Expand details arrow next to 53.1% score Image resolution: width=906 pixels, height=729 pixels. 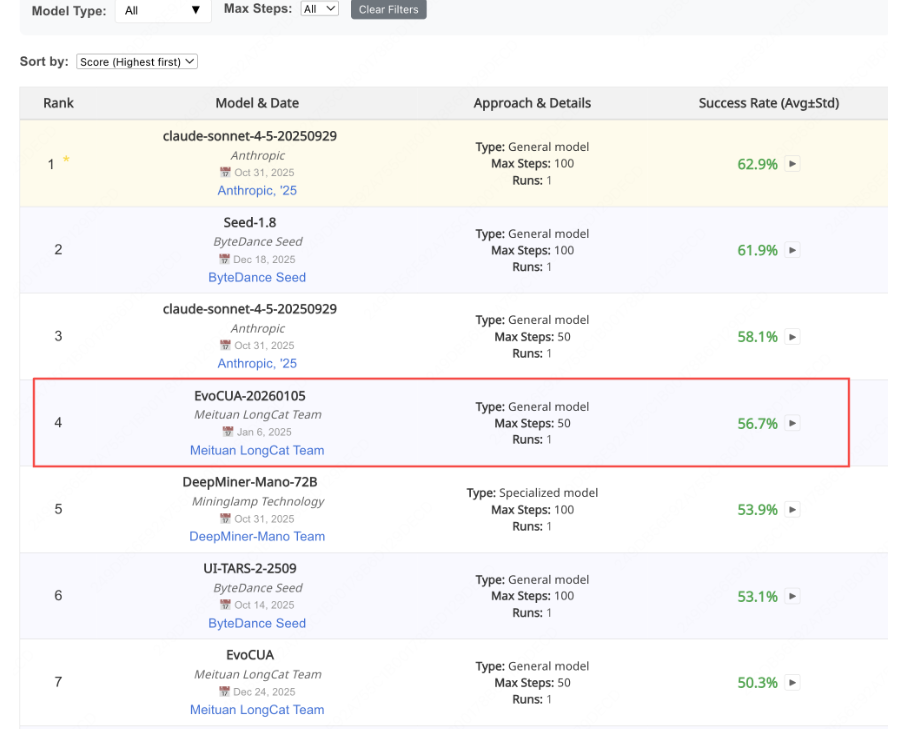pos(793,596)
